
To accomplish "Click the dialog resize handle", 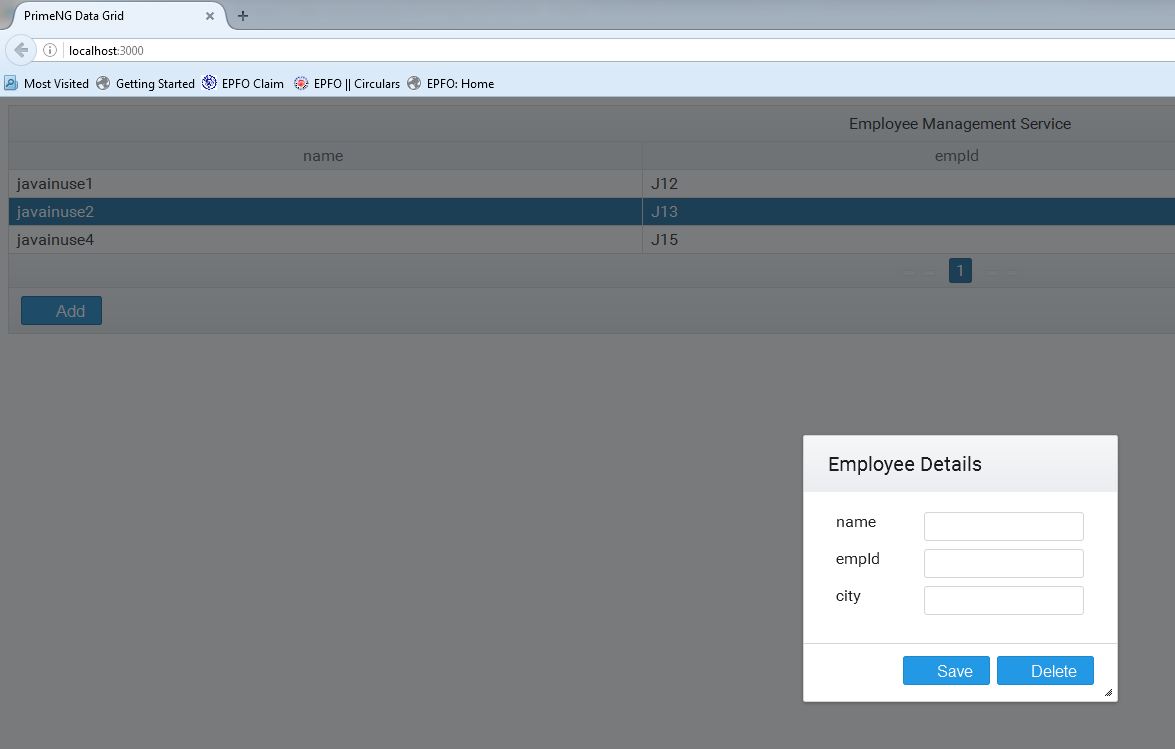I will [1108, 693].
